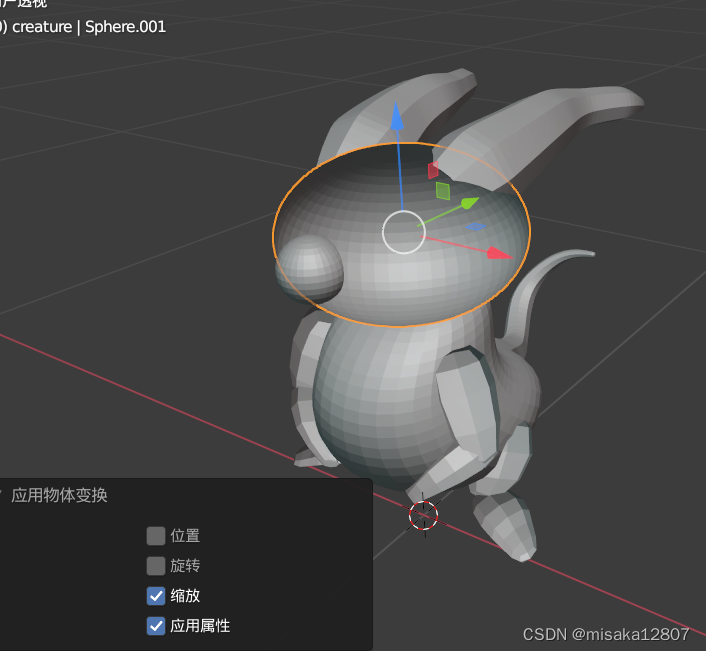
Task: Grab the blue Z-axis gizmo arrow
Action: pos(397,116)
